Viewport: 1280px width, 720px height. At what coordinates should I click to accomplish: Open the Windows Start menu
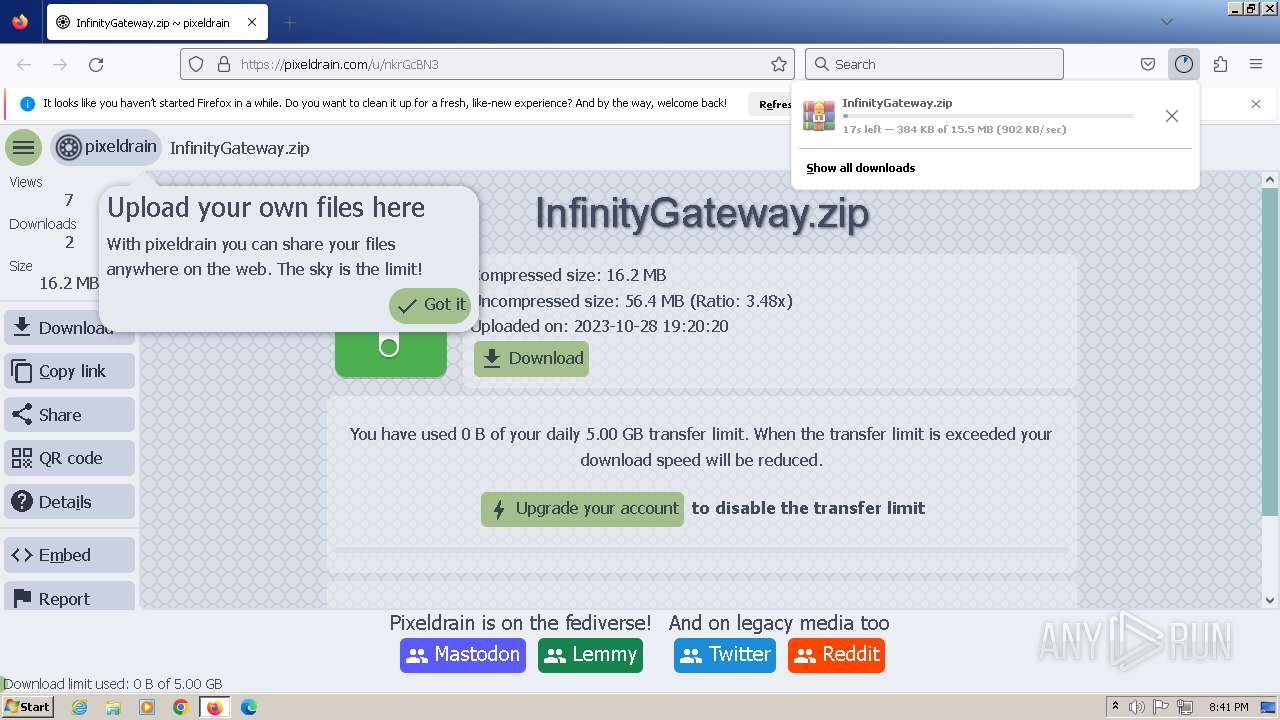pyautogui.click(x=28, y=707)
